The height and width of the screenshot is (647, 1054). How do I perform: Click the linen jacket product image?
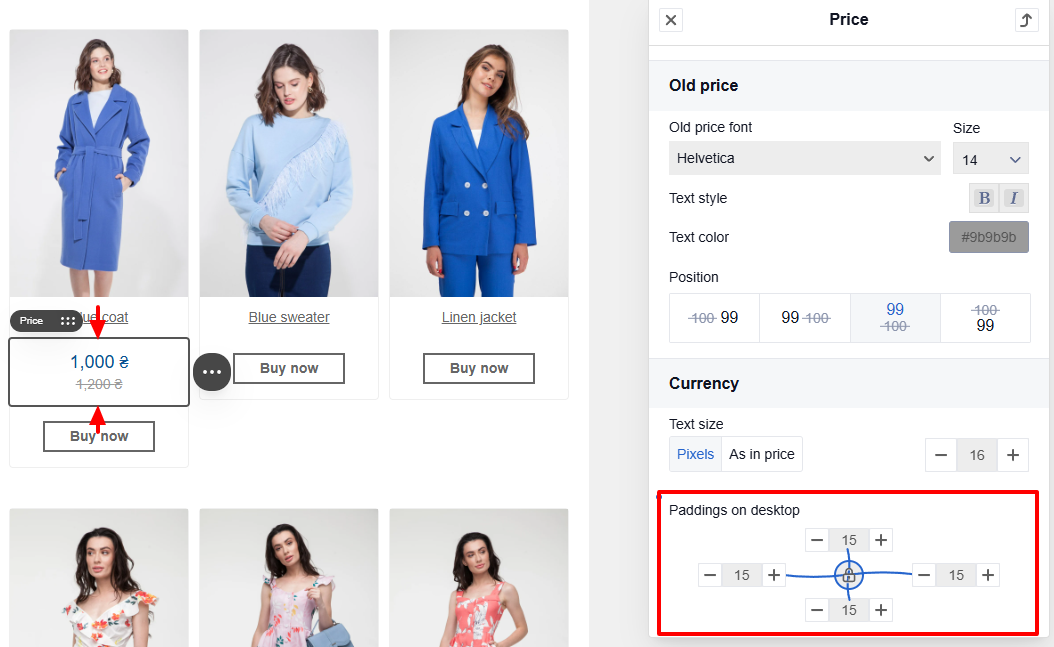479,163
